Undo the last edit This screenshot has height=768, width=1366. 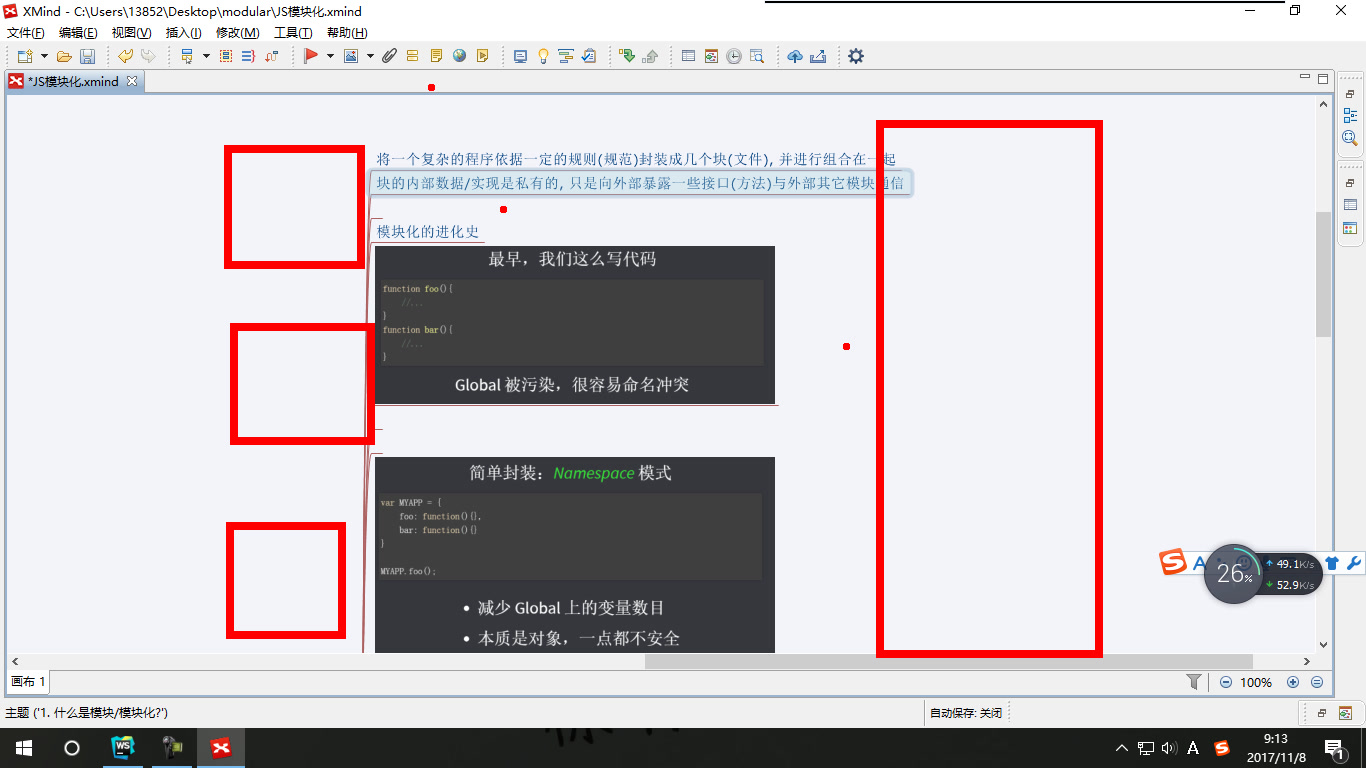(x=125, y=56)
